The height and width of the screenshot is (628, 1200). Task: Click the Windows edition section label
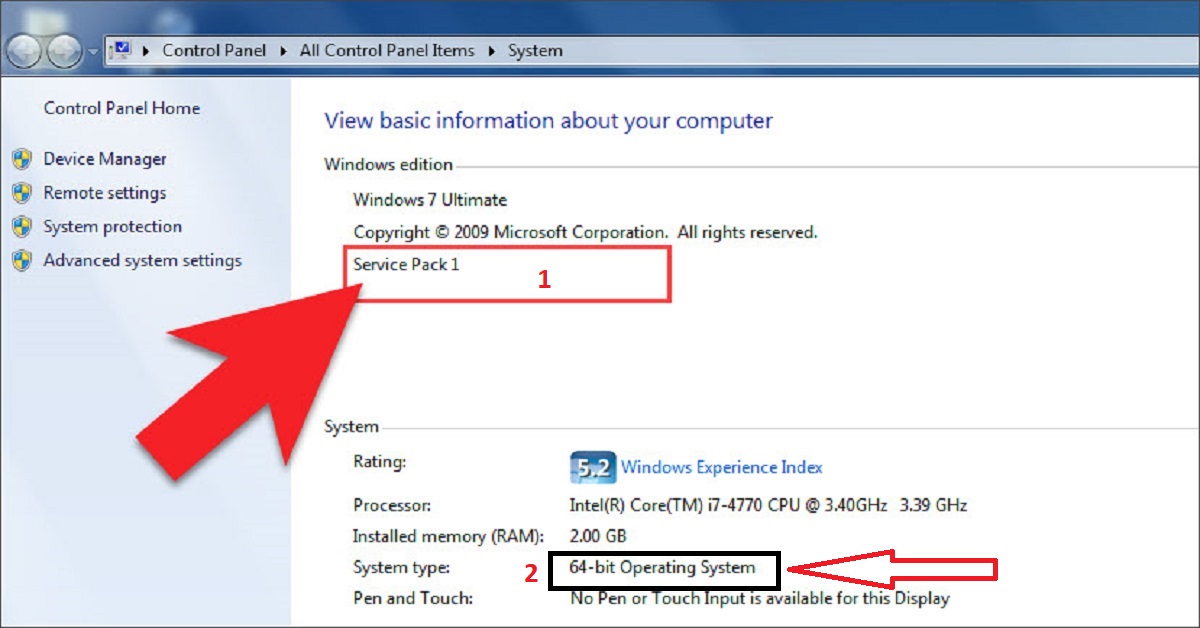[388, 165]
